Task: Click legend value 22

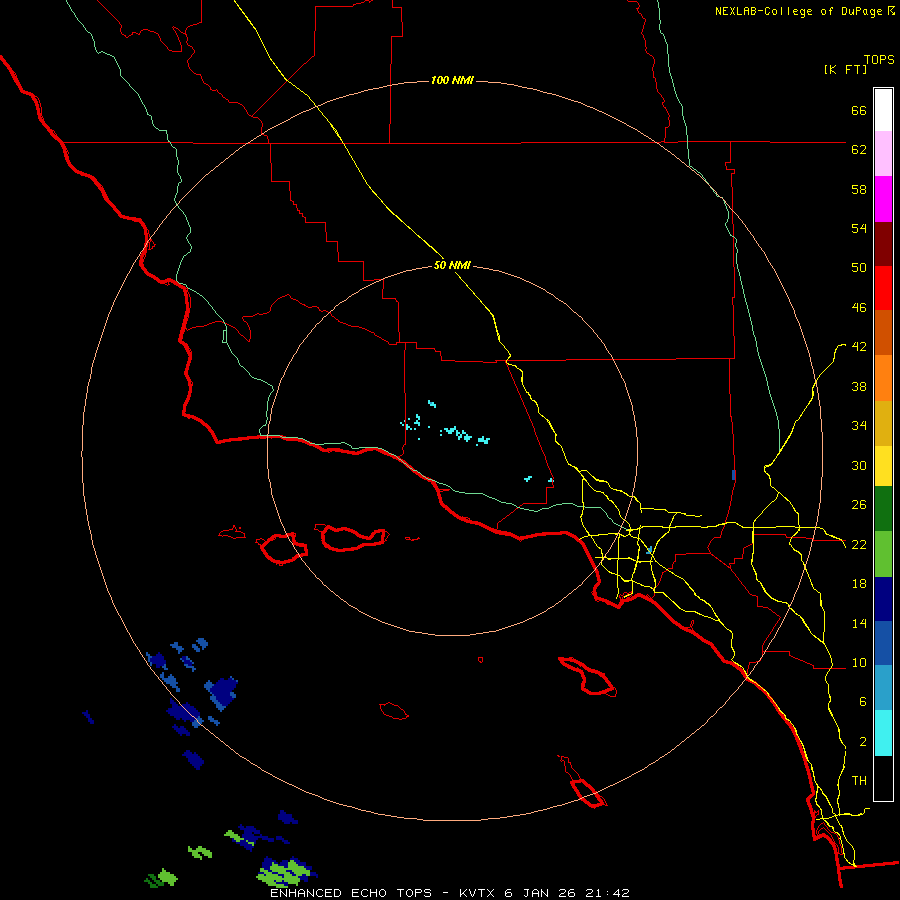Action: coord(859,544)
